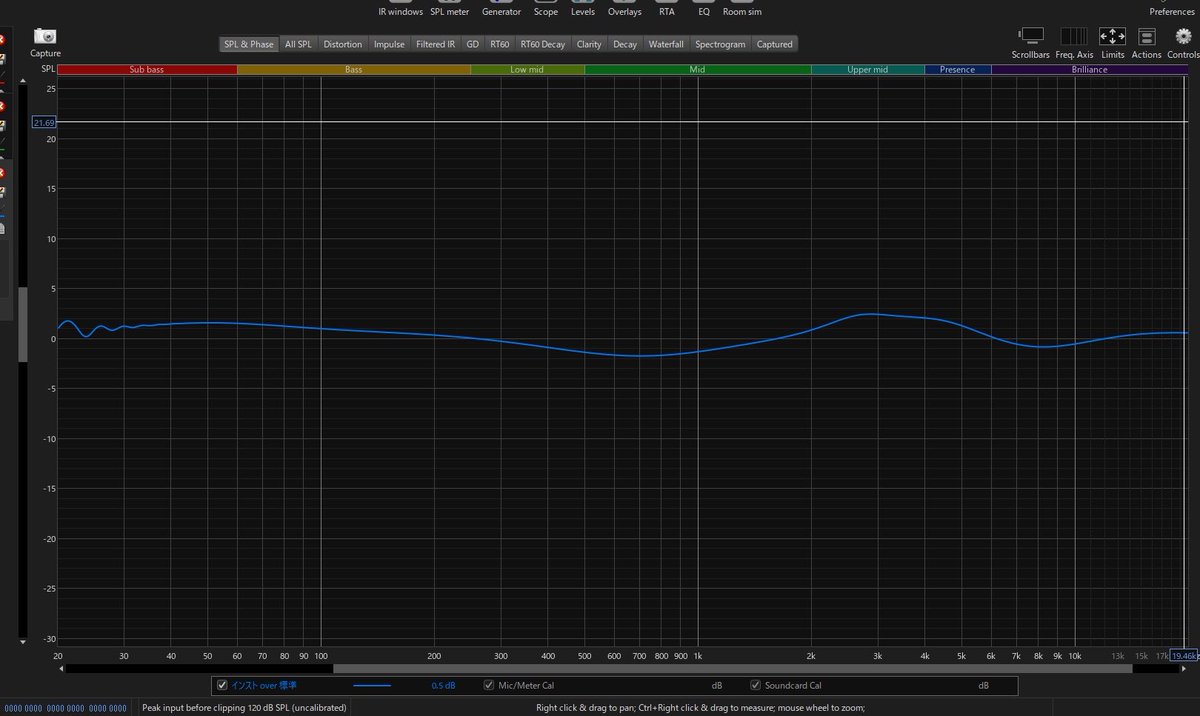Show the Clarity graph tab

pos(589,44)
